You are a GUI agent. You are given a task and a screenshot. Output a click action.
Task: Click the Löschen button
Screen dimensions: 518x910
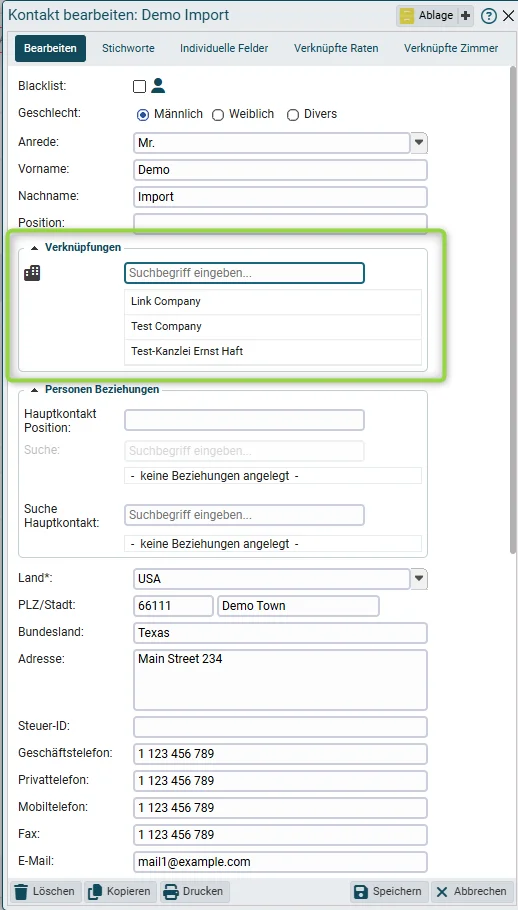[x=46, y=891]
